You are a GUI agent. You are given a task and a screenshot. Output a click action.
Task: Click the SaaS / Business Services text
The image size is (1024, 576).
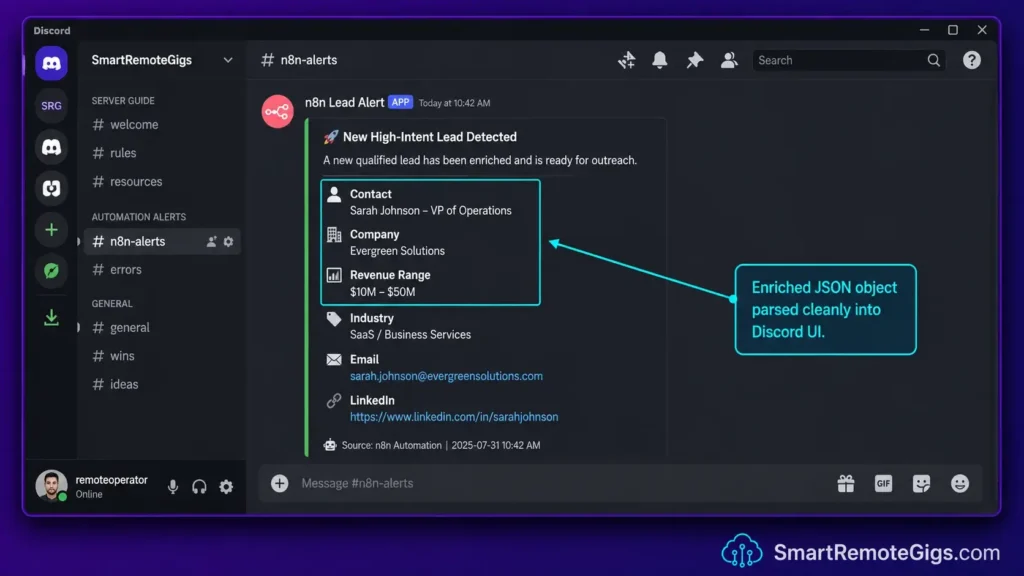tap(410, 334)
